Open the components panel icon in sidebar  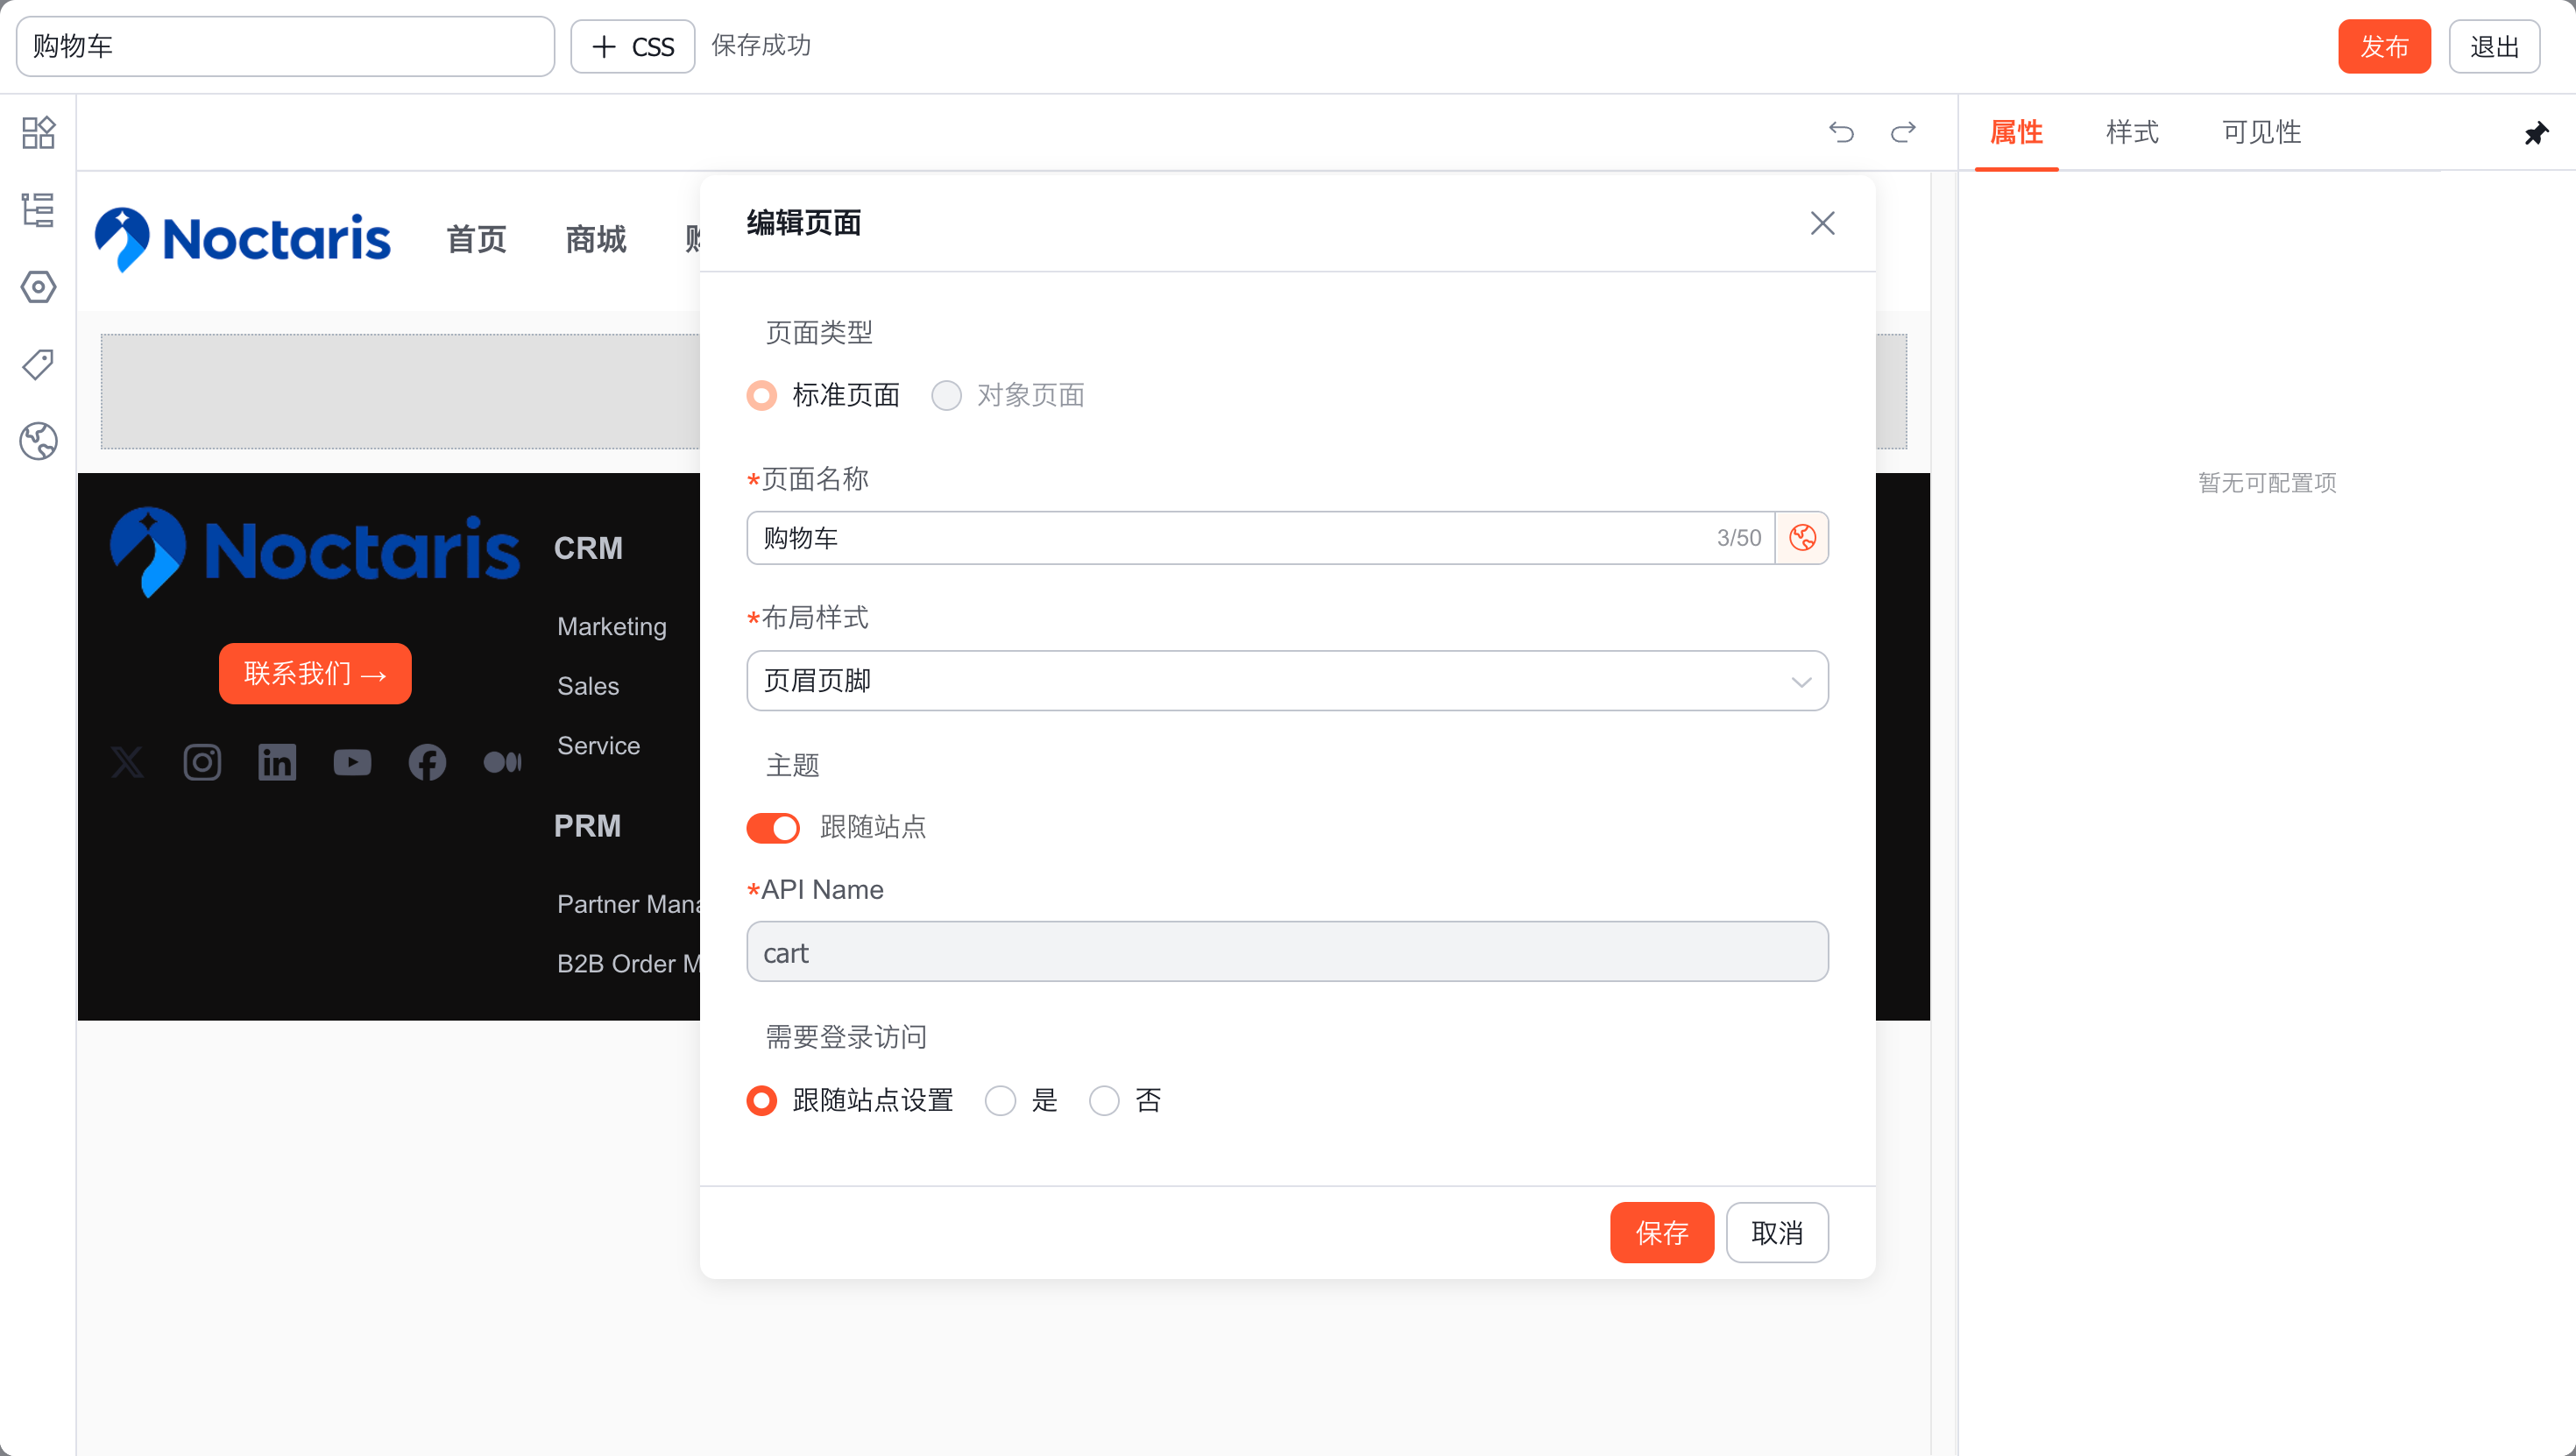point(38,133)
